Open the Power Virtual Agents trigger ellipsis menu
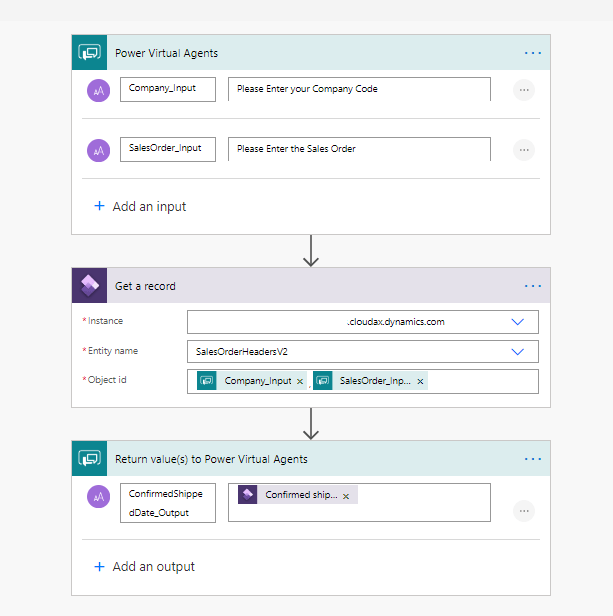Viewport: 613px width, 616px height. click(533, 53)
